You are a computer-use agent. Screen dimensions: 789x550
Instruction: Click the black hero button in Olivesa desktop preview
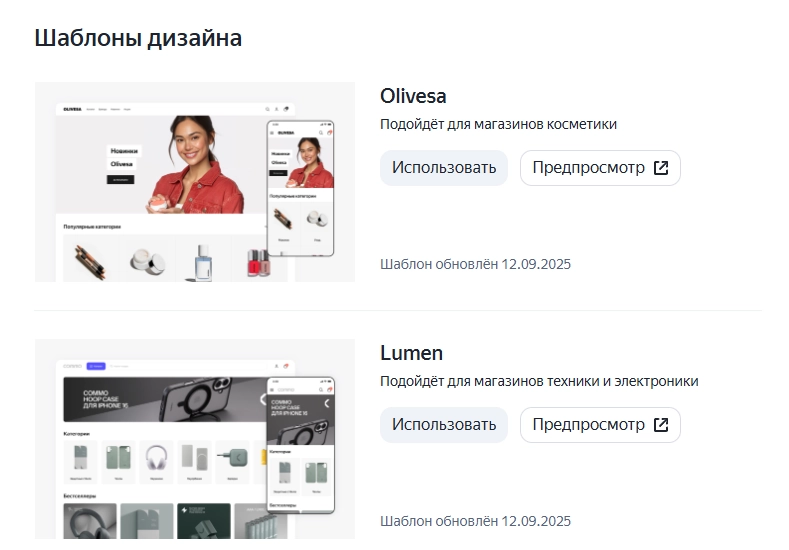pyautogui.click(x=121, y=179)
